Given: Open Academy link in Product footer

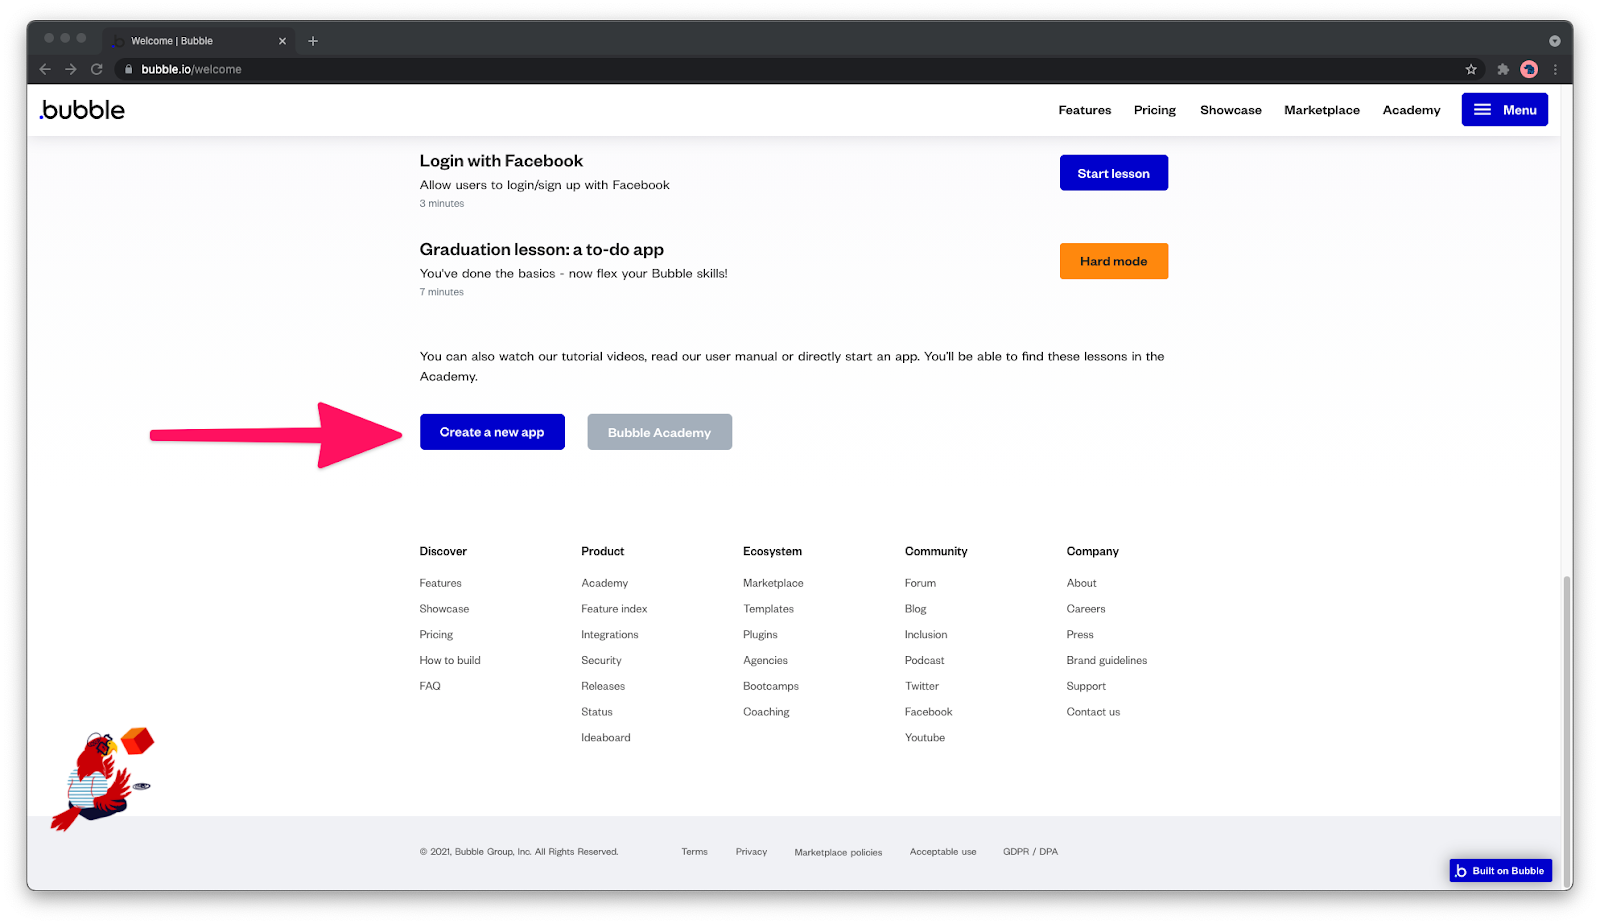Looking at the screenshot, I should [604, 583].
